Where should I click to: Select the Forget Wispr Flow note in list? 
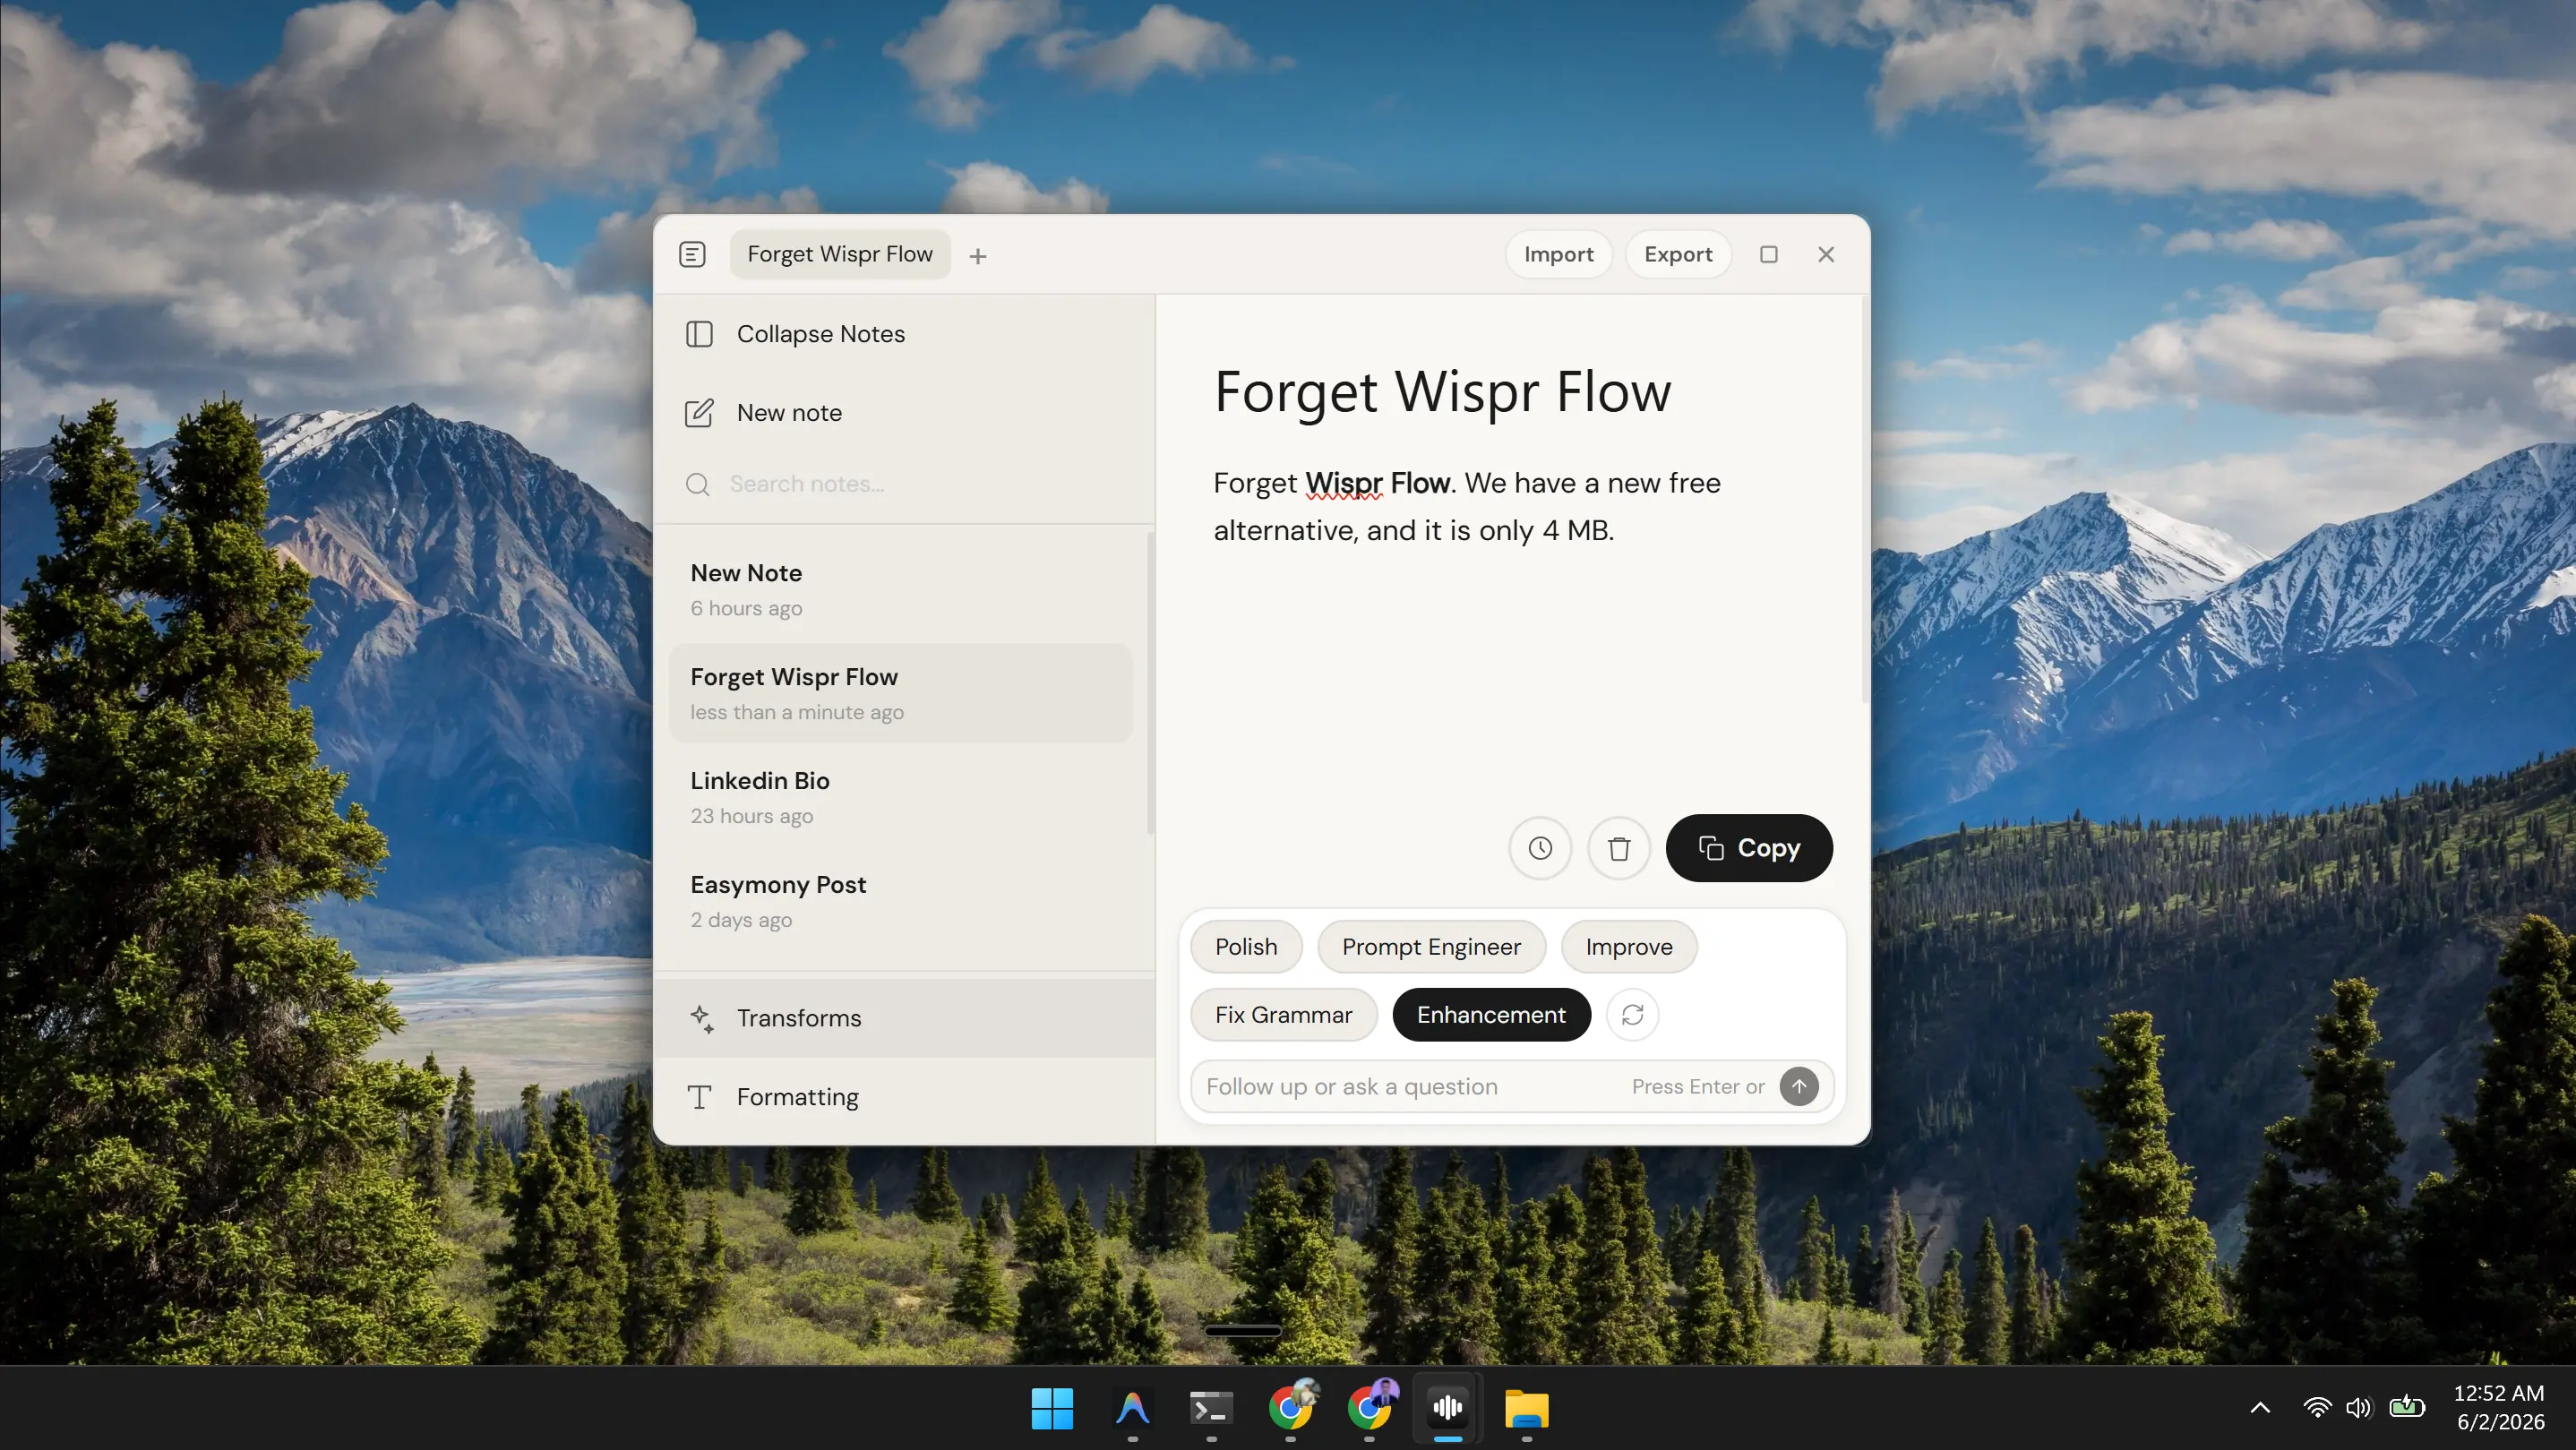click(900, 693)
